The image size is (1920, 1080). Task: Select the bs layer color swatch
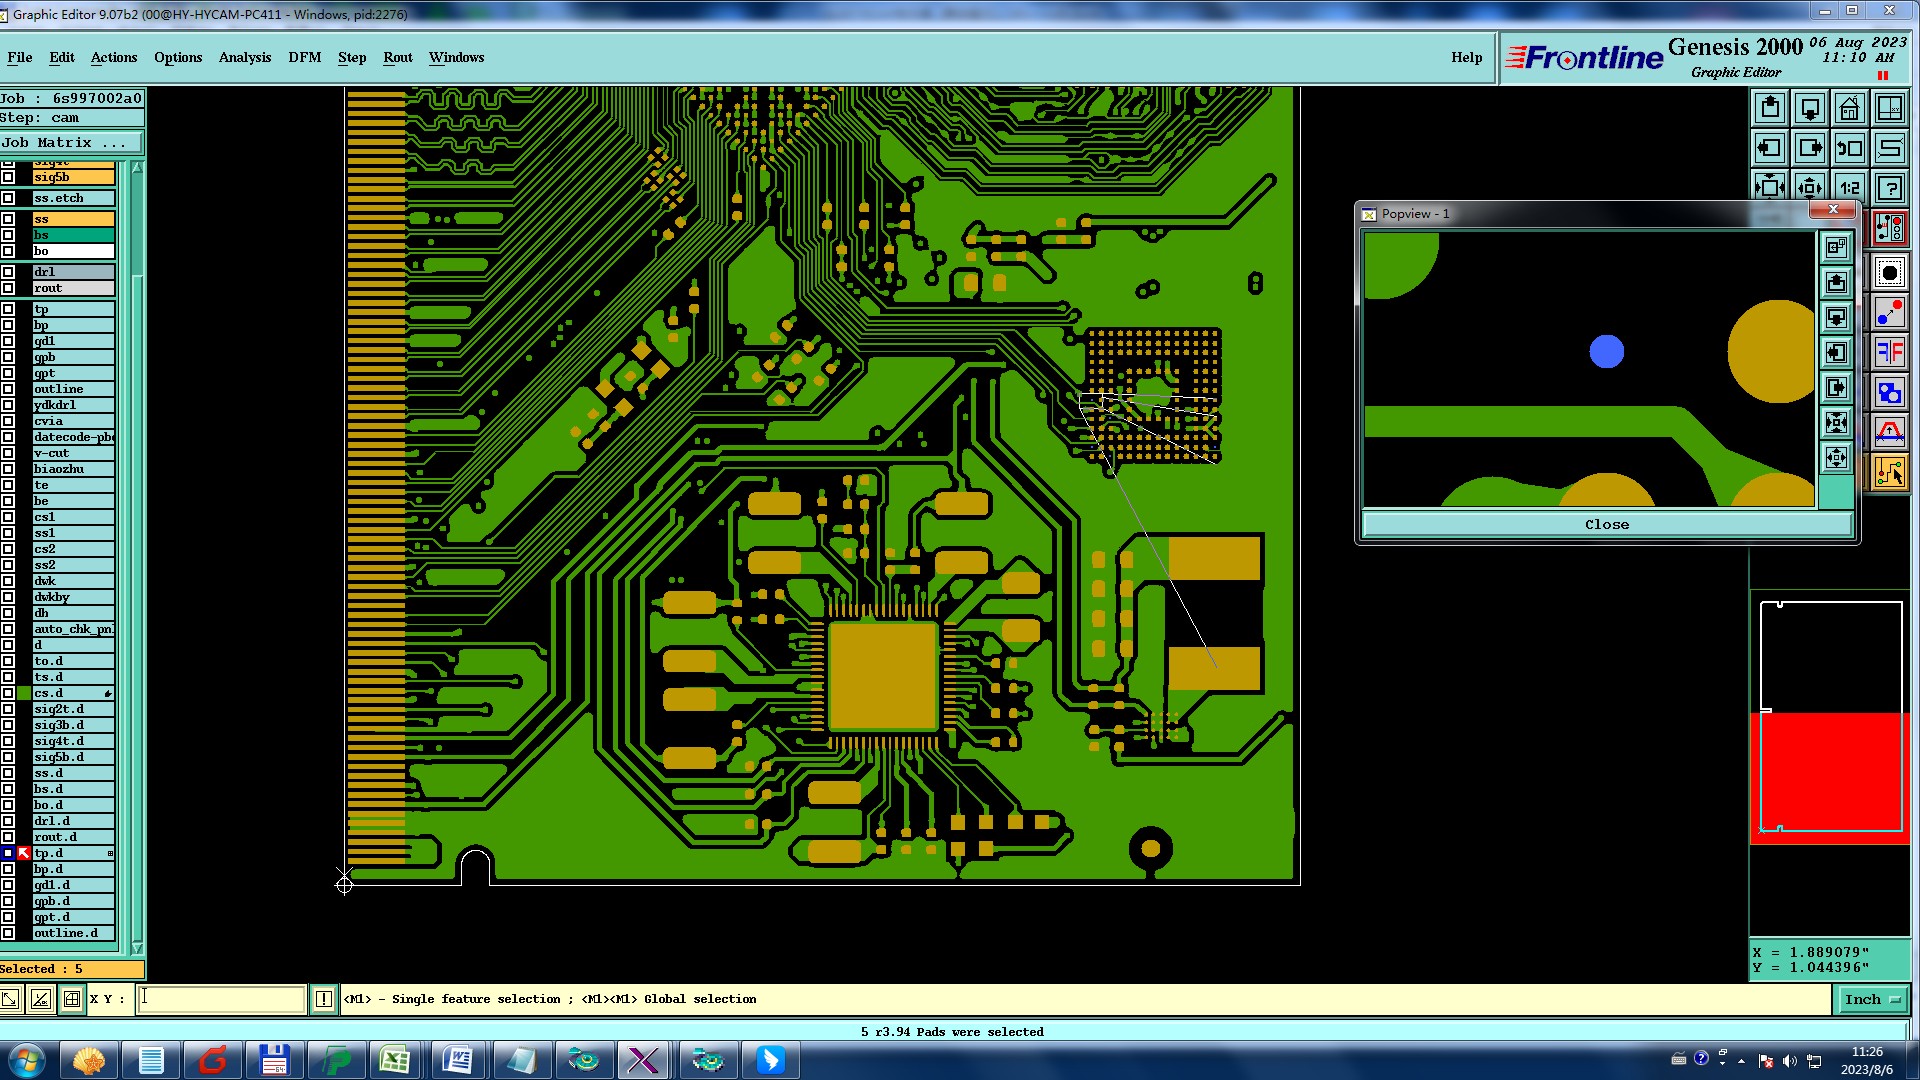tap(73, 235)
